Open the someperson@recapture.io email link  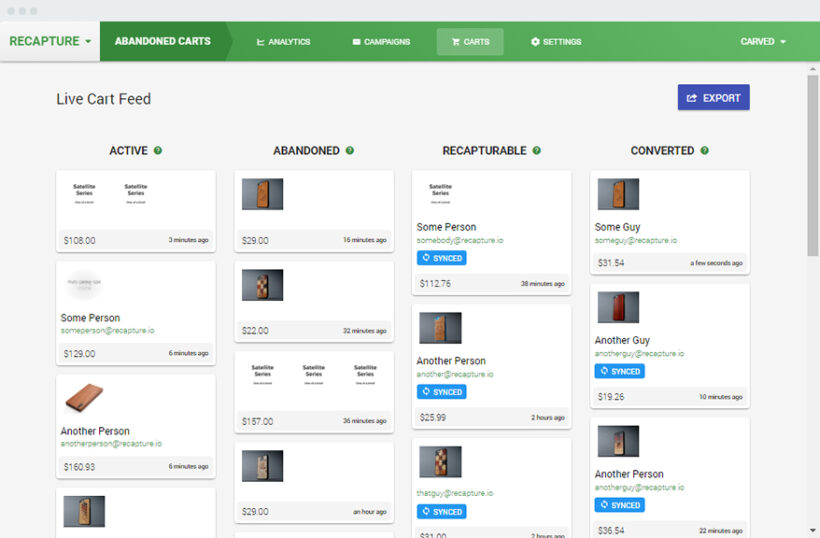coord(107,331)
